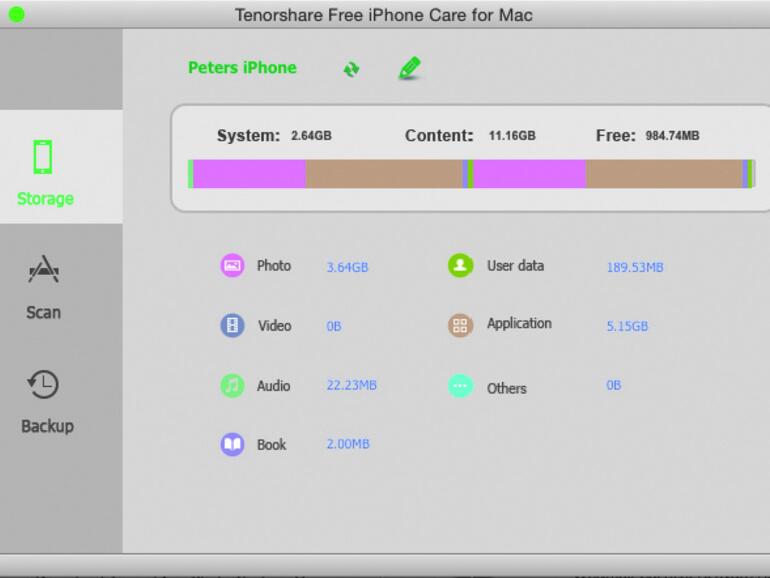Viewport: 770px width, 578px height.
Task: Click the pink Photo icon
Action: coord(232,266)
